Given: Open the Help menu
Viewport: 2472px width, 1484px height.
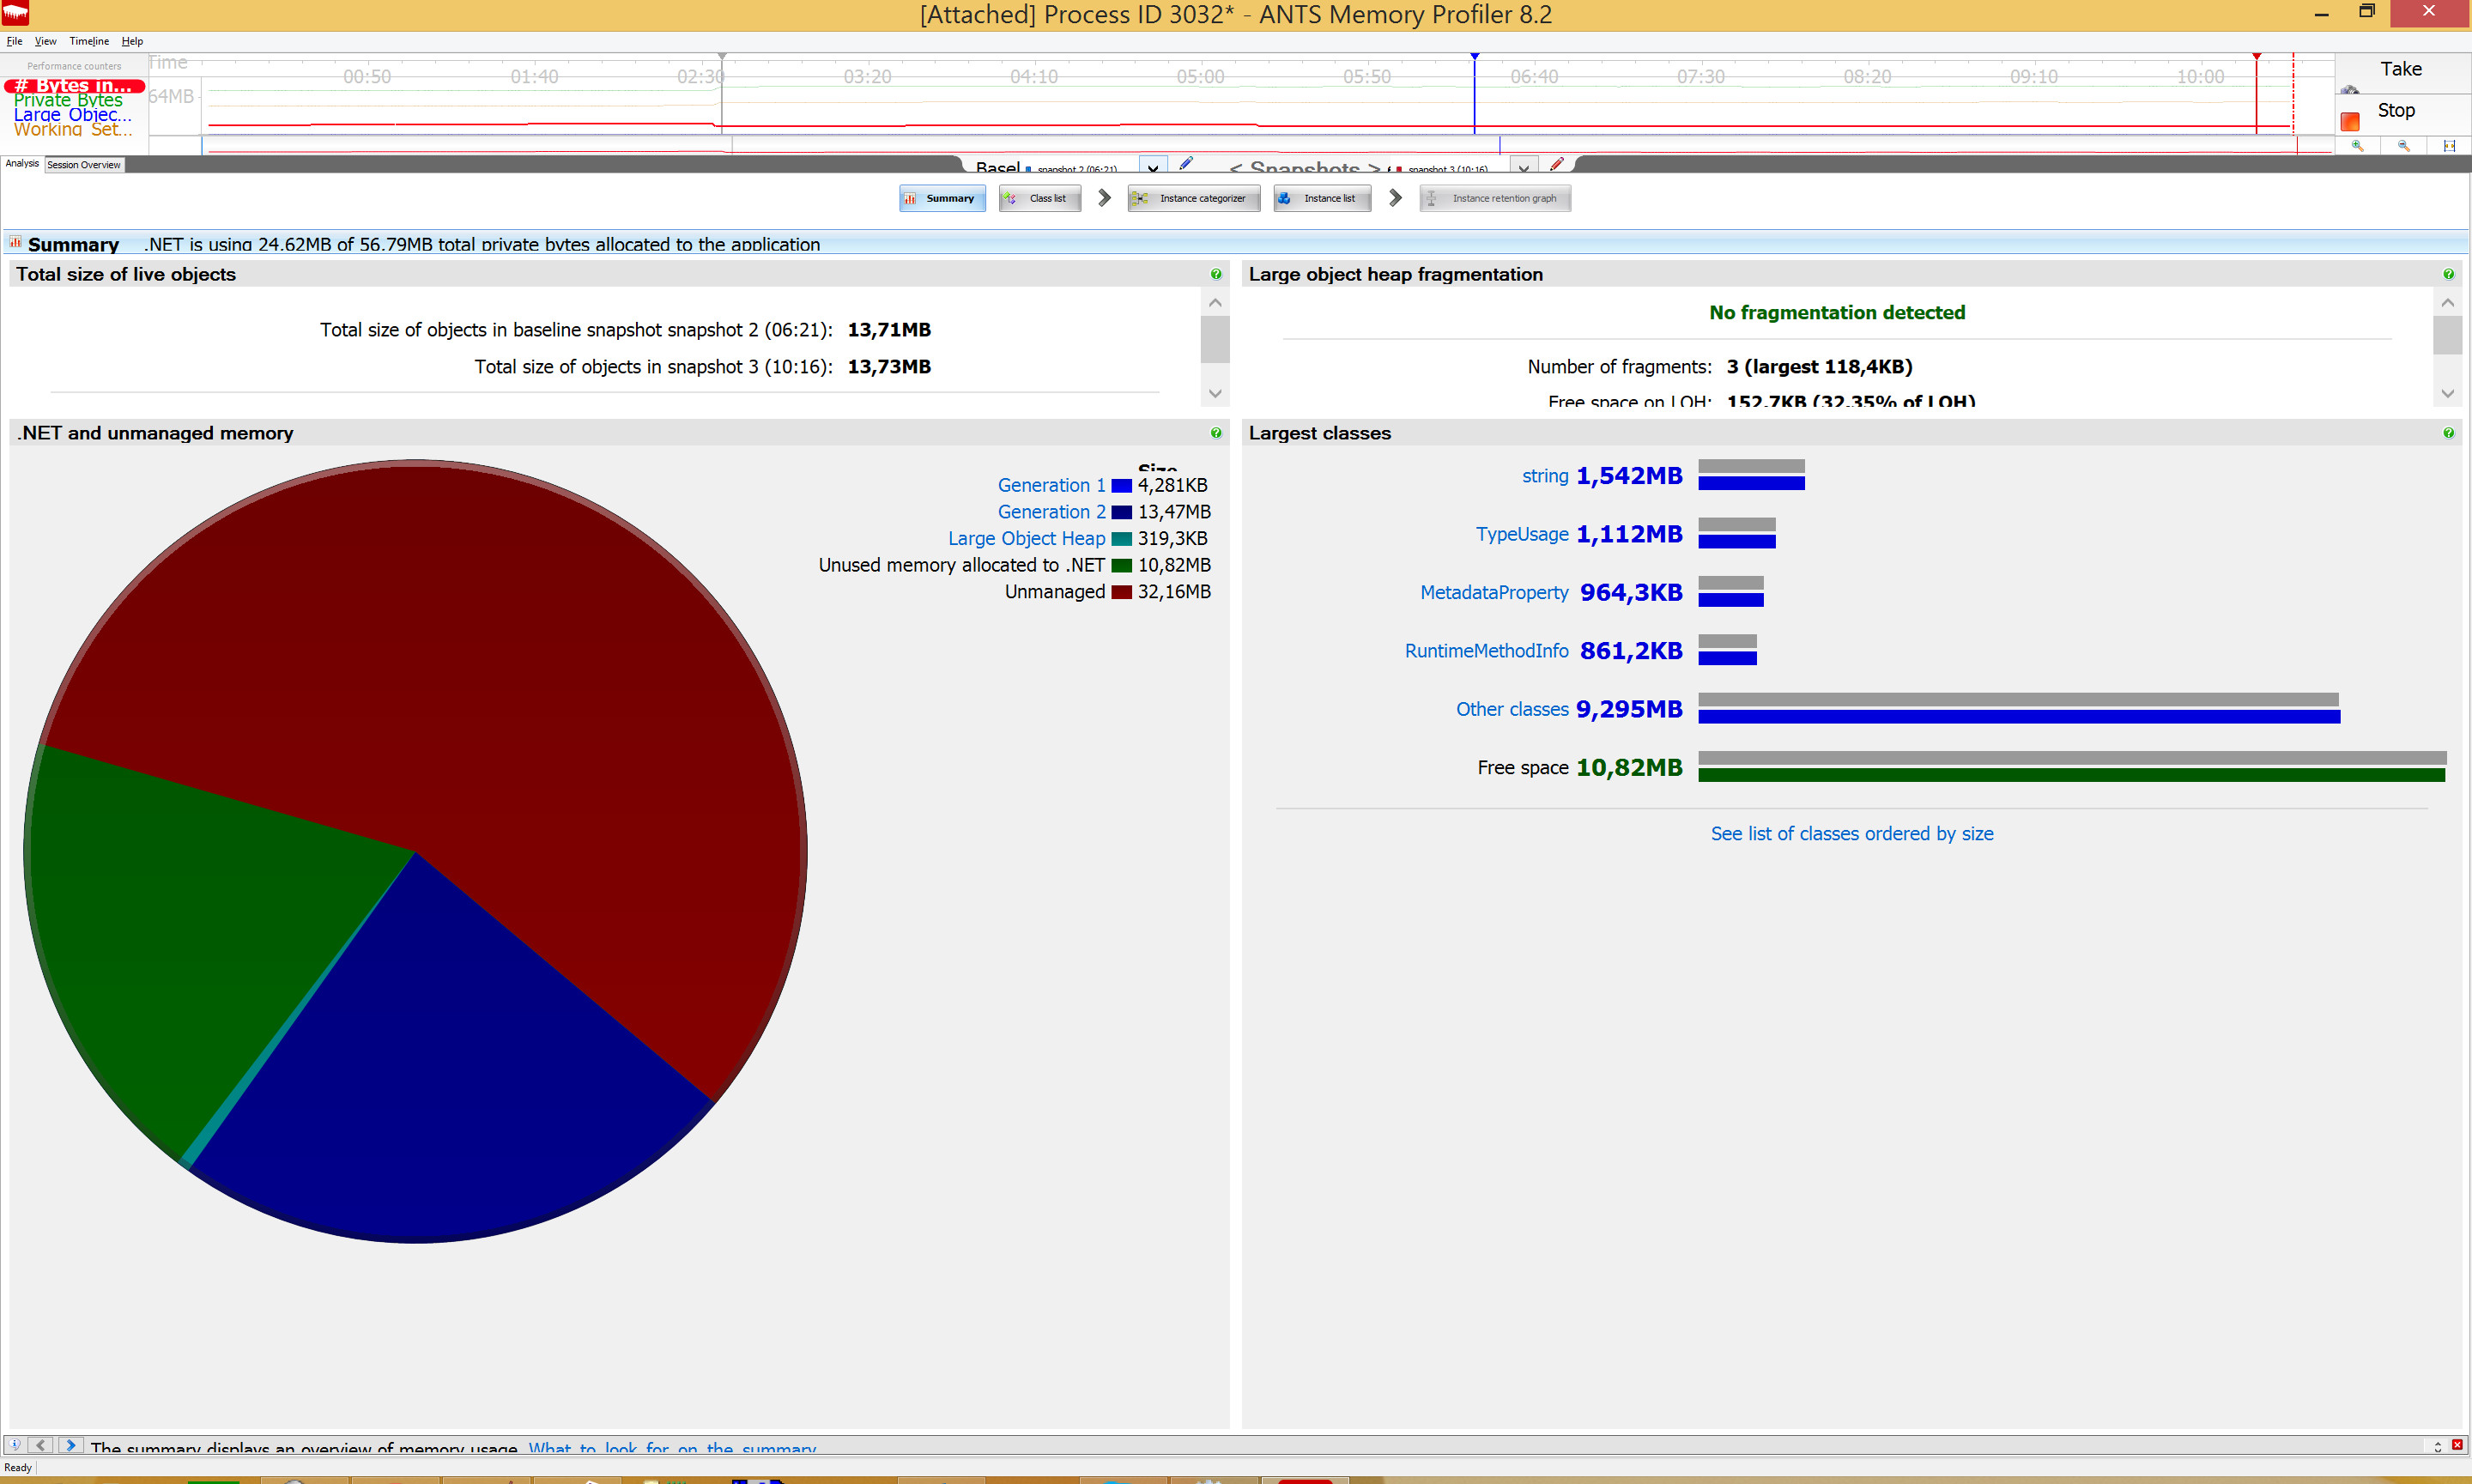Looking at the screenshot, I should 132,41.
